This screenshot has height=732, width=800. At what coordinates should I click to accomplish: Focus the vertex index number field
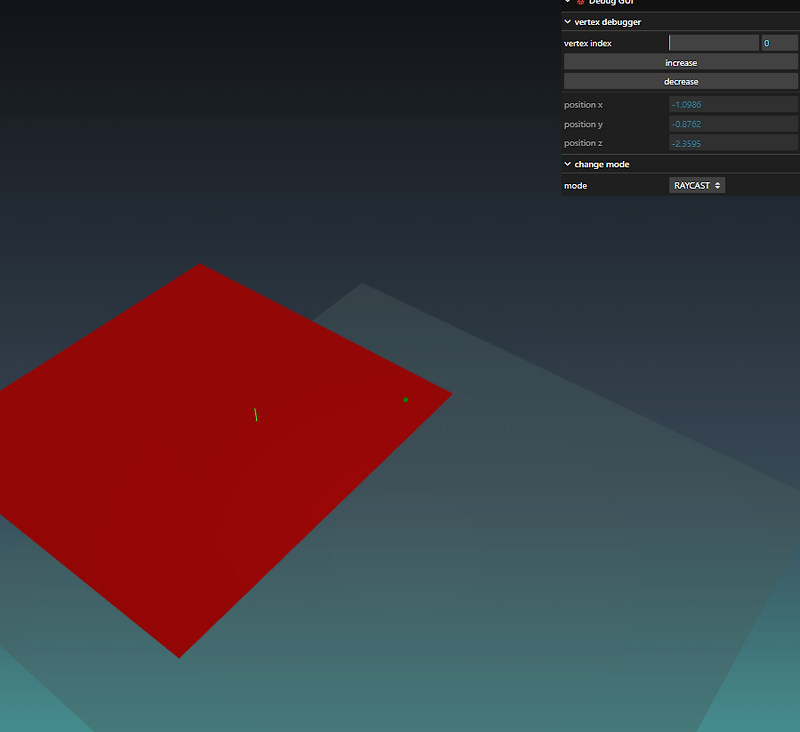779,43
